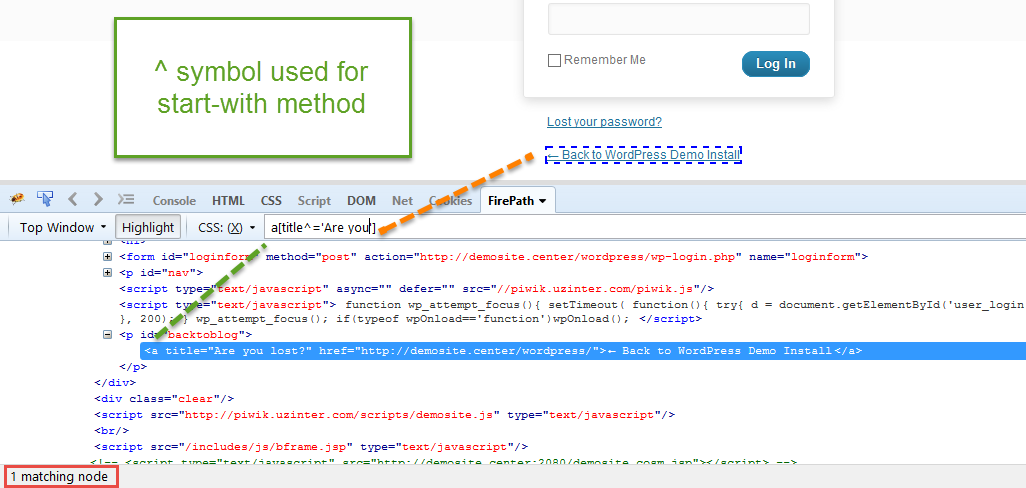Collapse the p id backtoblog node
The width and height of the screenshot is (1026, 488).
[x=107, y=334]
